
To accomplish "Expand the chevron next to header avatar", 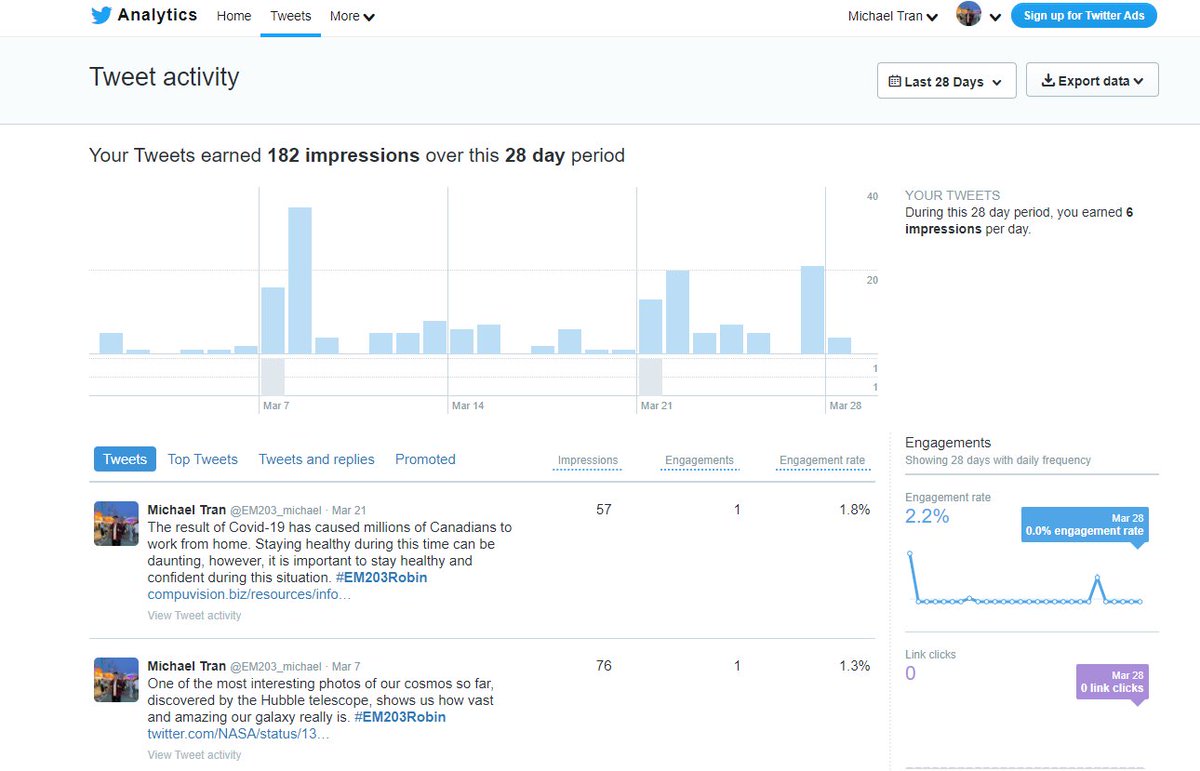I will point(996,17).
